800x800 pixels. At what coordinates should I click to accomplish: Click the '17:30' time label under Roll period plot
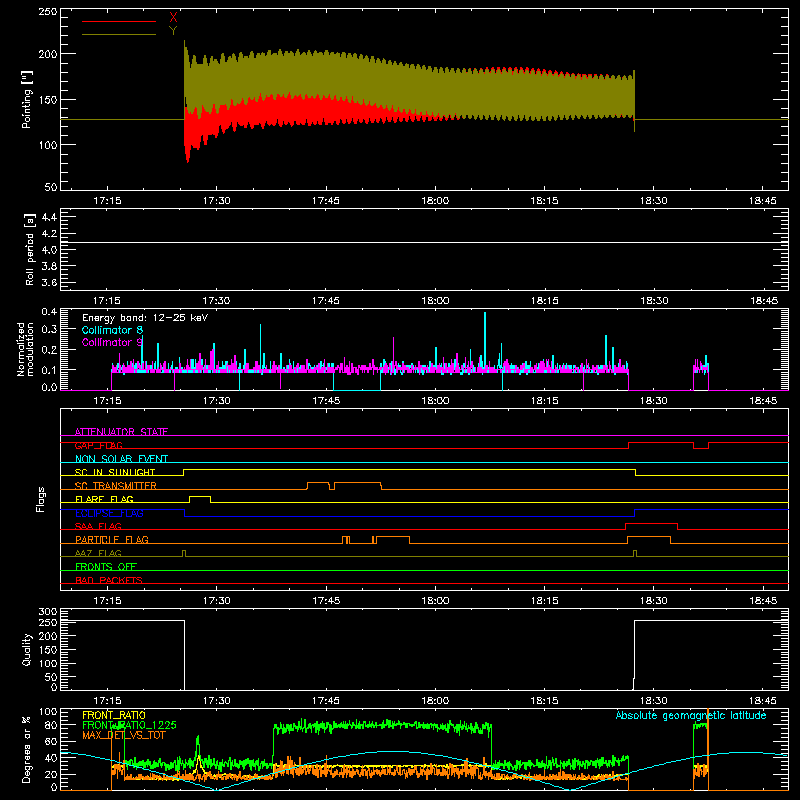[x=217, y=301]
